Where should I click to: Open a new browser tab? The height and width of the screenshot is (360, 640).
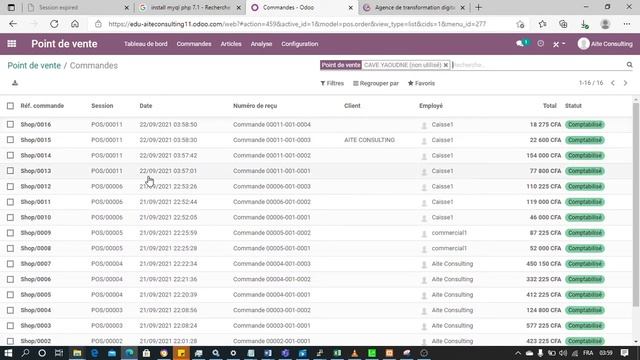(x=478, y=7)
